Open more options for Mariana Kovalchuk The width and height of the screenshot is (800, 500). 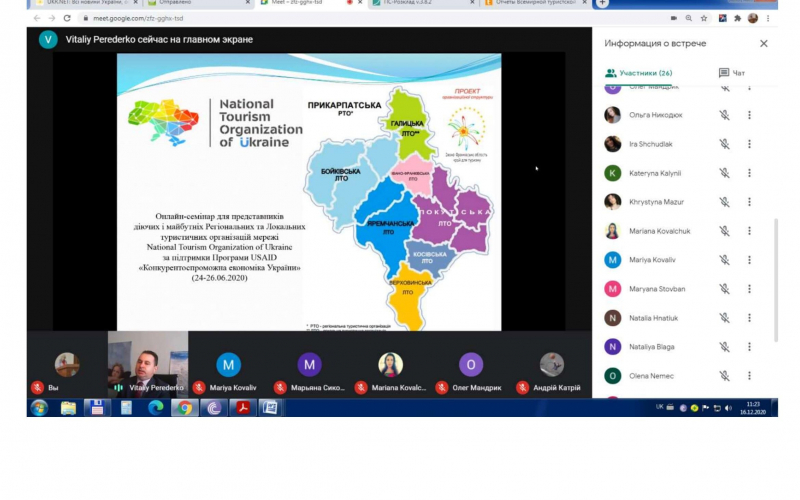749,231
